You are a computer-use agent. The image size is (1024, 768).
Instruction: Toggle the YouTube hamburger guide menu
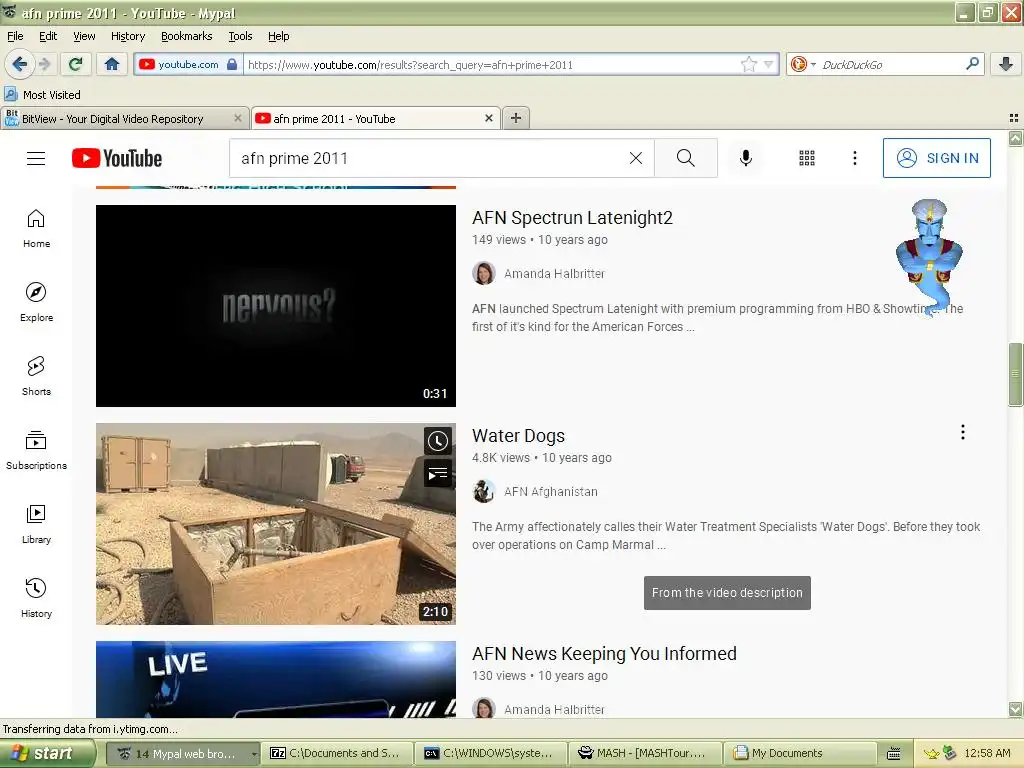36,158
